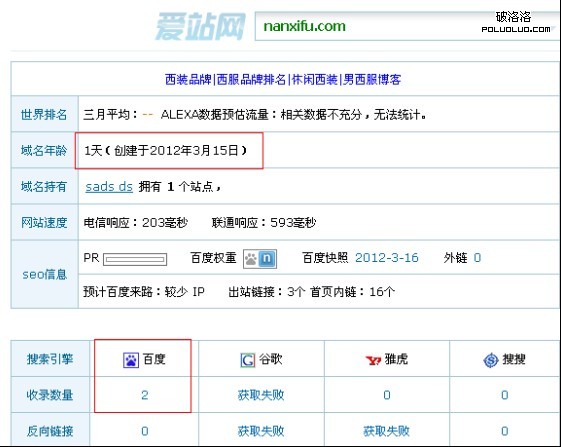The width and height of the screenshot is (561, 447).
Task: Focus the nanxifu.com domain search field
Action: coord(407,26)
